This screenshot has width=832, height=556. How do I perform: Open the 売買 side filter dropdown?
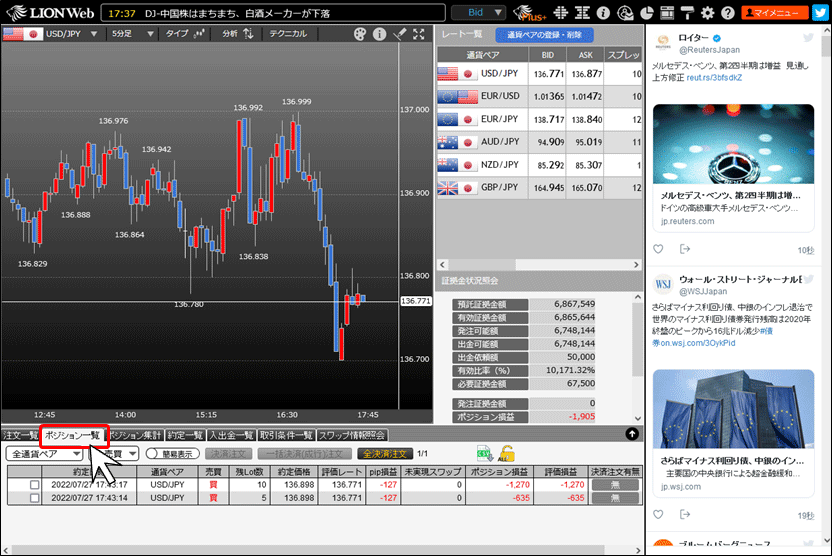pyautogui.click(x=113, y=454)
